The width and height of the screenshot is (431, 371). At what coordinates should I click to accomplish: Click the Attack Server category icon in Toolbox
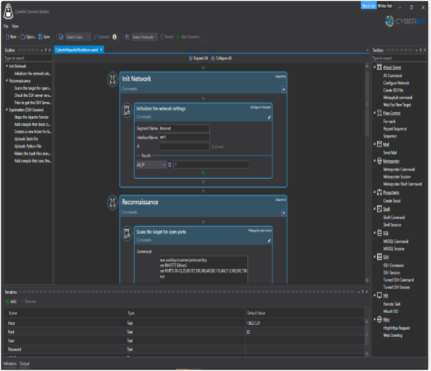pyautogui.click(x=379, y=67)
